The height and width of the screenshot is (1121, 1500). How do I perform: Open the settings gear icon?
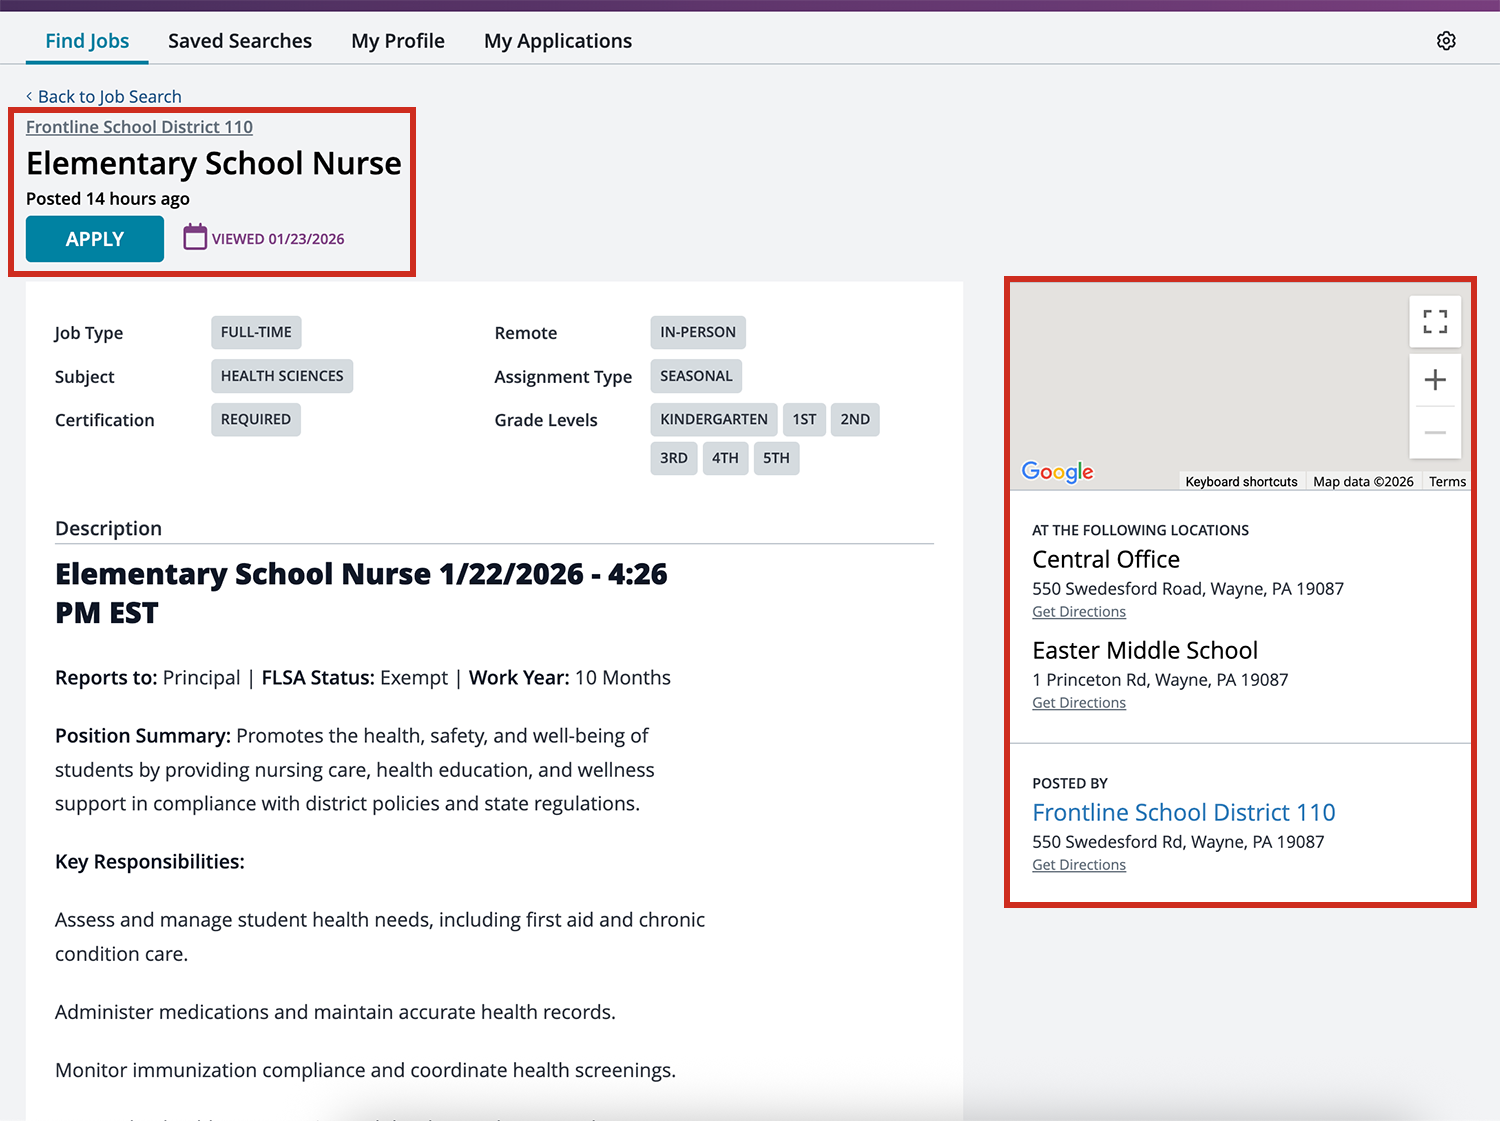click(1446, 40)
